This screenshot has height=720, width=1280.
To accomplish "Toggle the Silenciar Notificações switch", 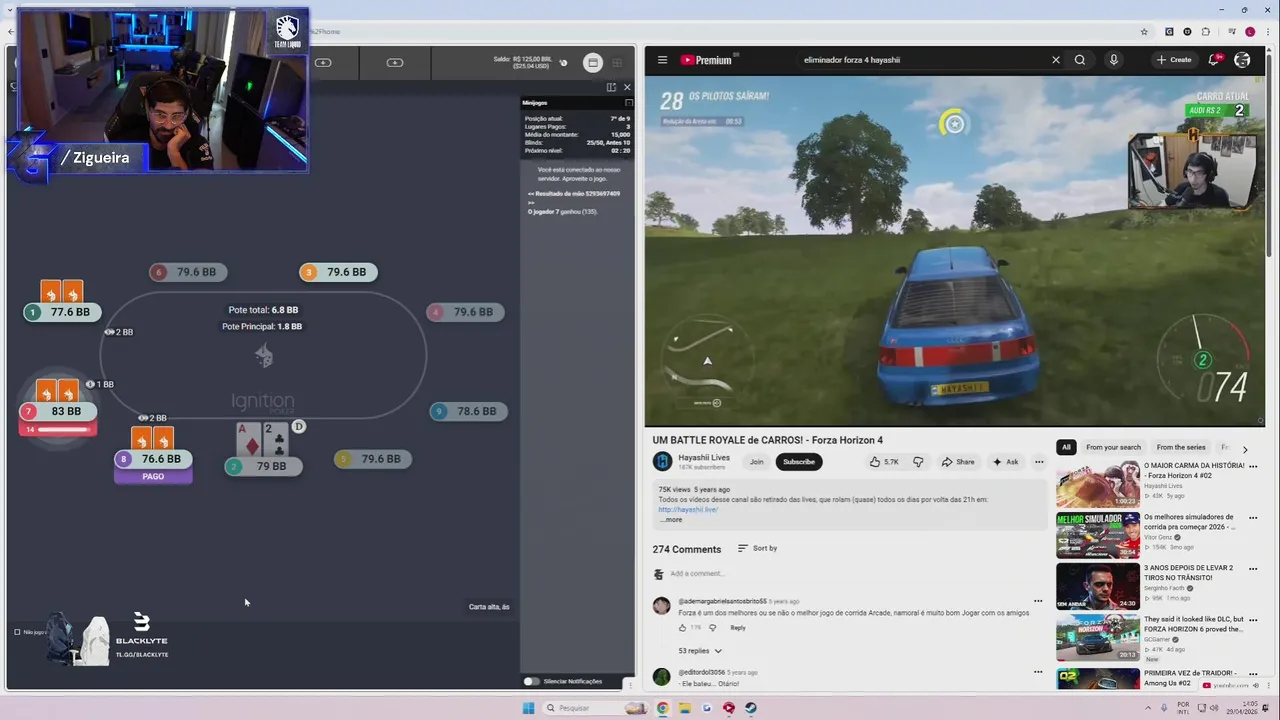I will click(x=531, y=681).
